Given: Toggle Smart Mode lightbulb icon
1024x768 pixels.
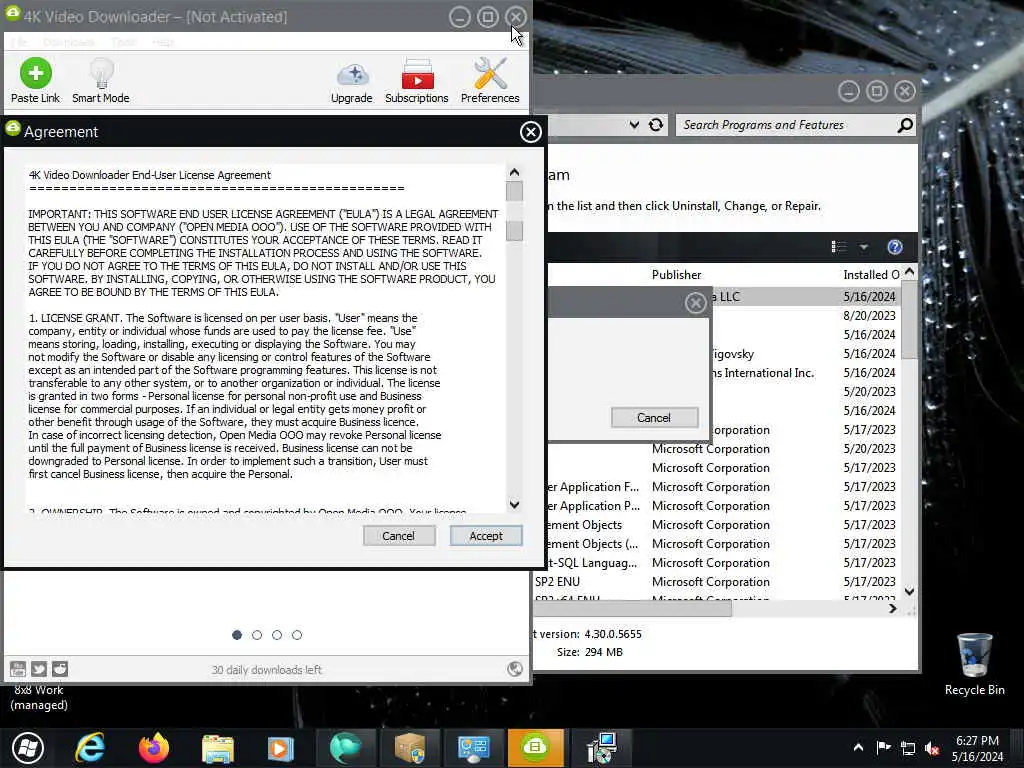Looking at the screenshot, I should [101, 73].
